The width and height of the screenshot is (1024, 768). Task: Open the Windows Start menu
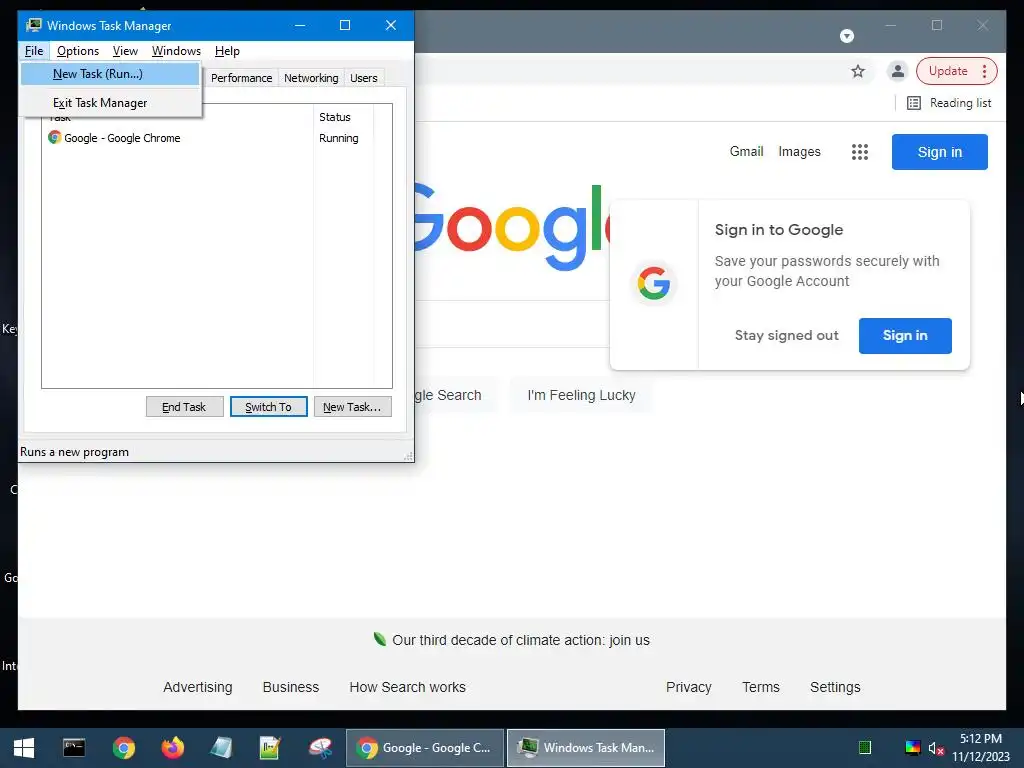point(24,748)
